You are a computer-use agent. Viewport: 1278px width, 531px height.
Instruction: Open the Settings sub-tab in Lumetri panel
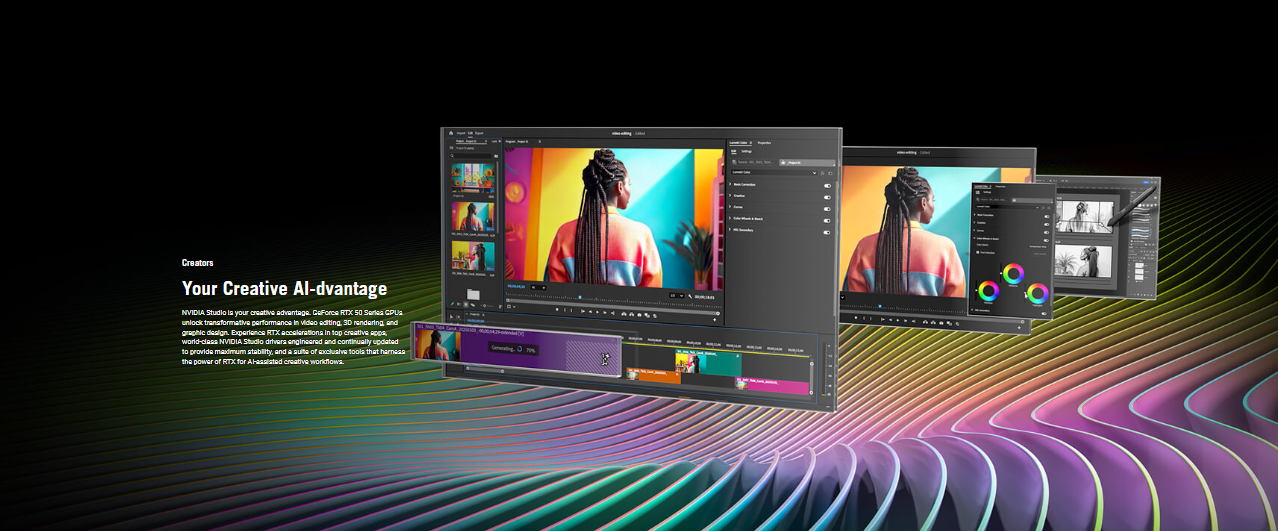(x=746, y=152)
